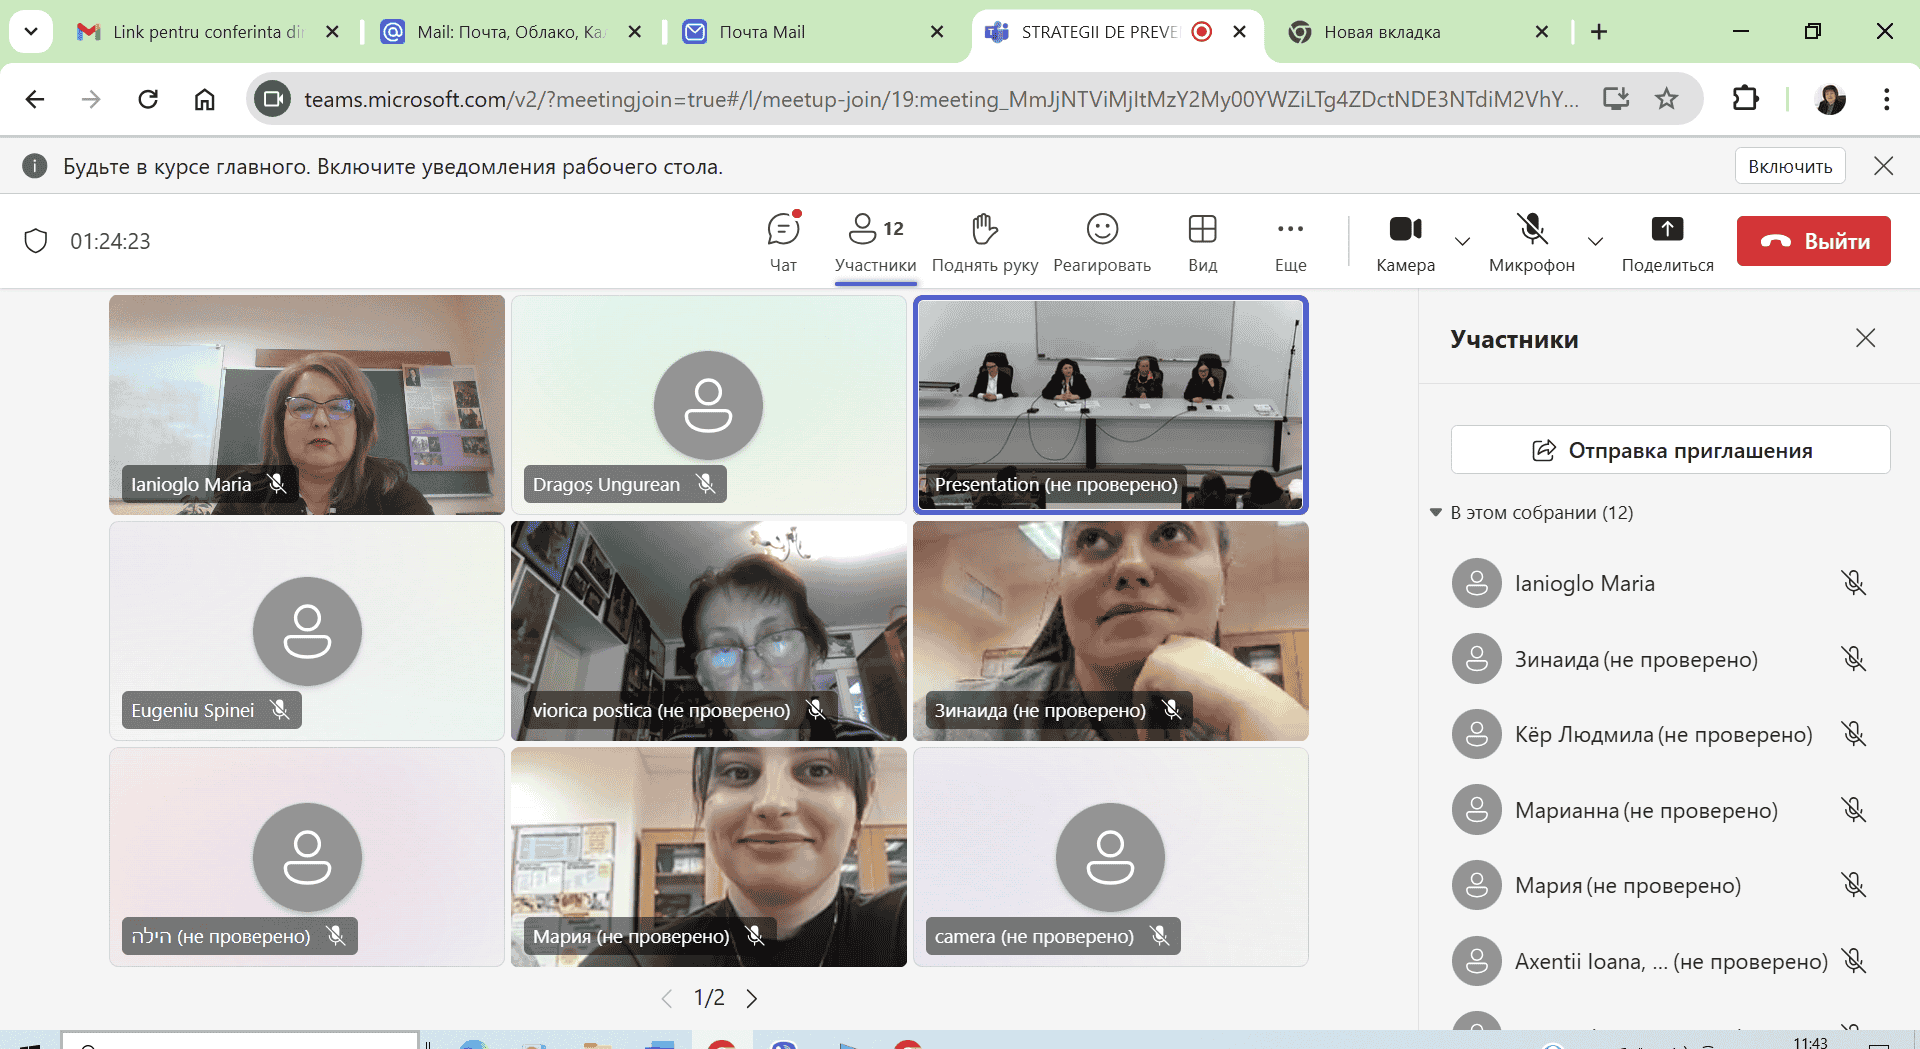This screenshot has width=1920, height=1049.
Task: Expand the camera options dropdown arrow
Action: pos(1462,241)
